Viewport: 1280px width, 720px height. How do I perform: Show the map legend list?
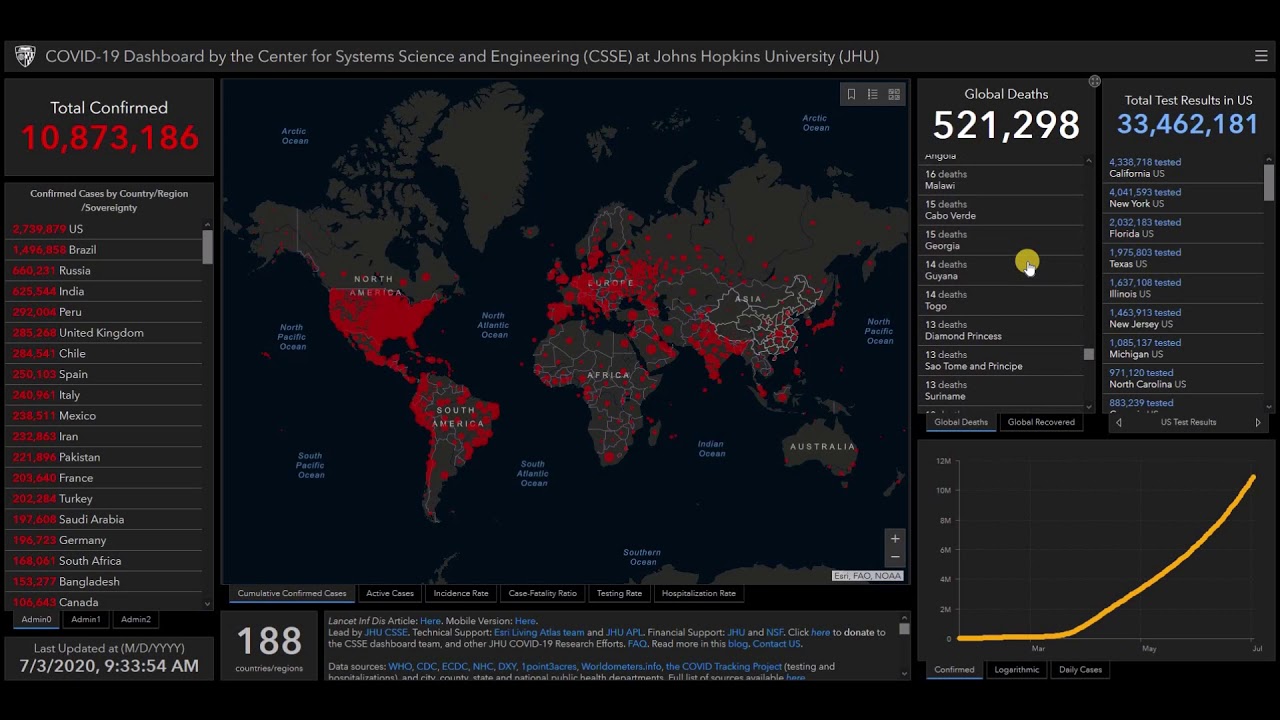click(x=872, y=94)
